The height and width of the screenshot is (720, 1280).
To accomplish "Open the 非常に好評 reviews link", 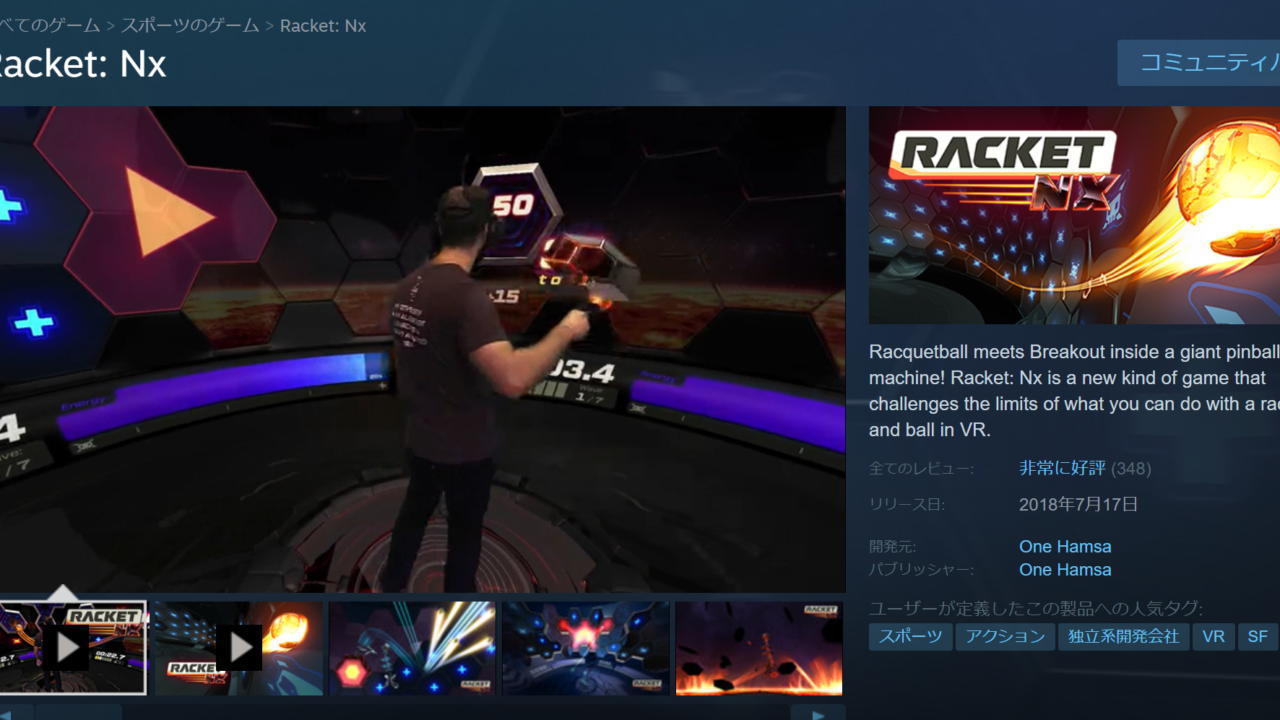I will point(1060,468).
